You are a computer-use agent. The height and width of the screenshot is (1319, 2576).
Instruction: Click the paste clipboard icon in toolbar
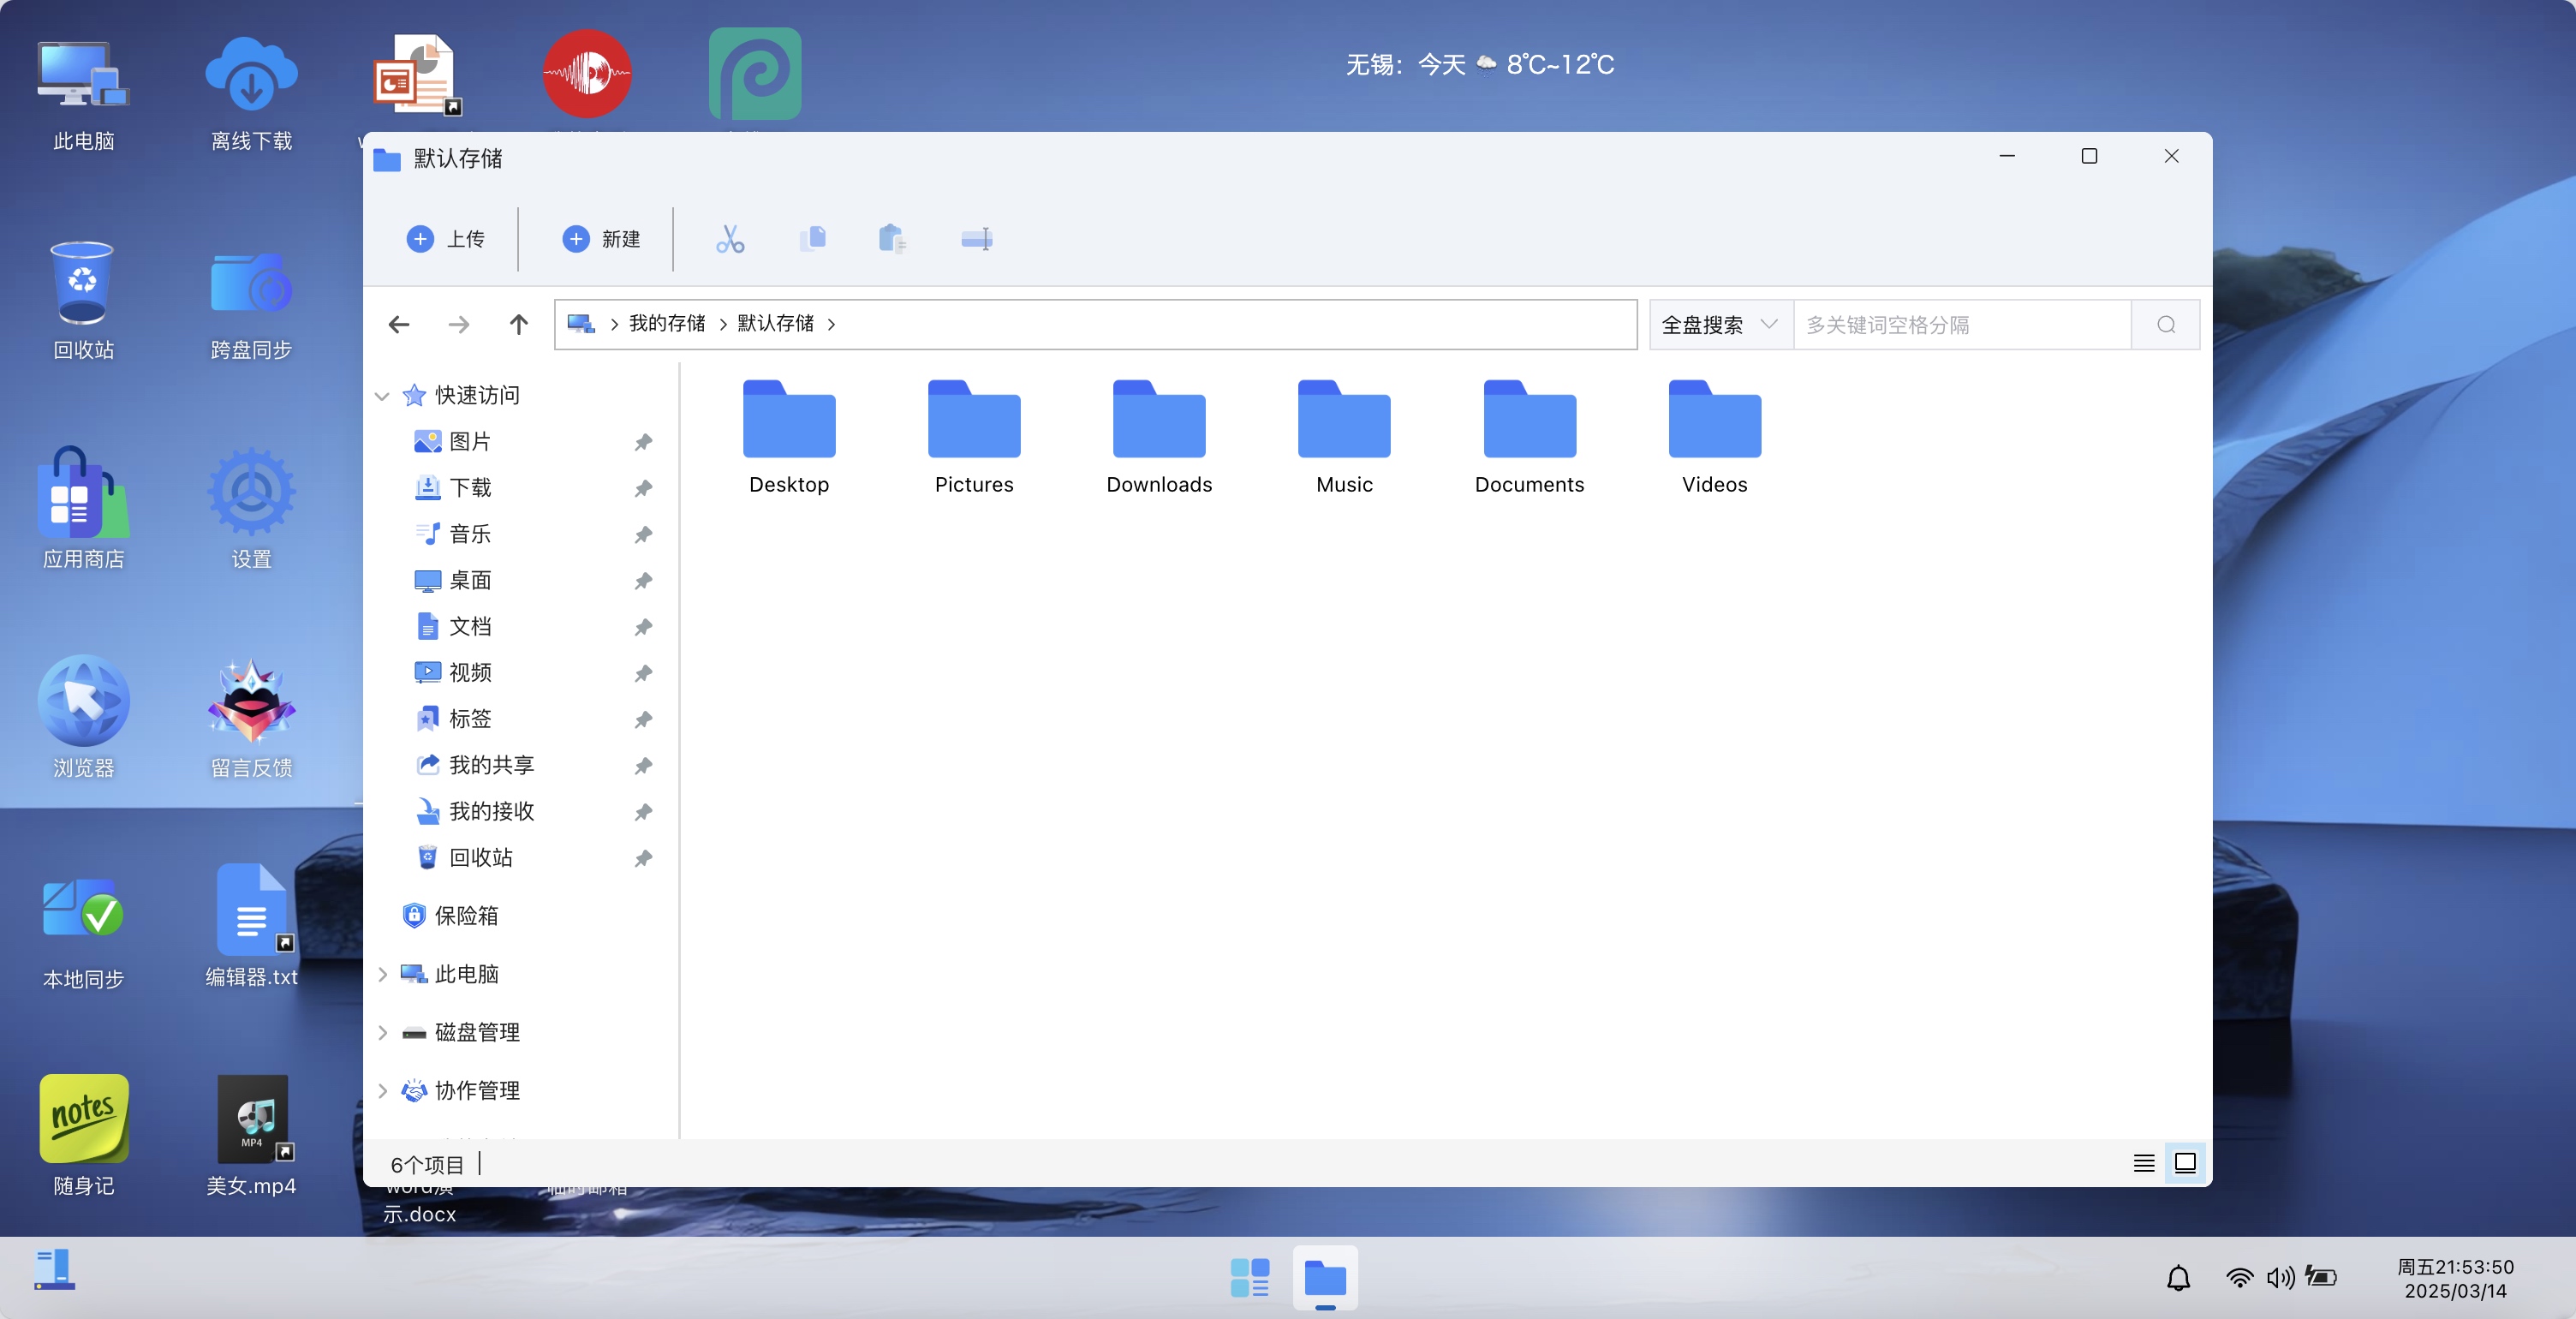[892, 239]
